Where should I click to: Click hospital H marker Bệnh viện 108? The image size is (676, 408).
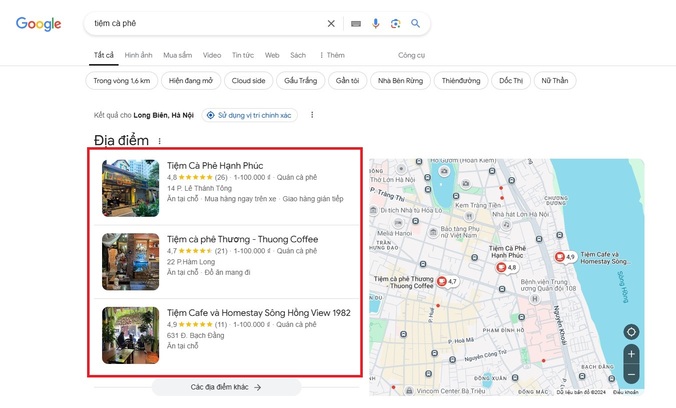coord(535,299)
